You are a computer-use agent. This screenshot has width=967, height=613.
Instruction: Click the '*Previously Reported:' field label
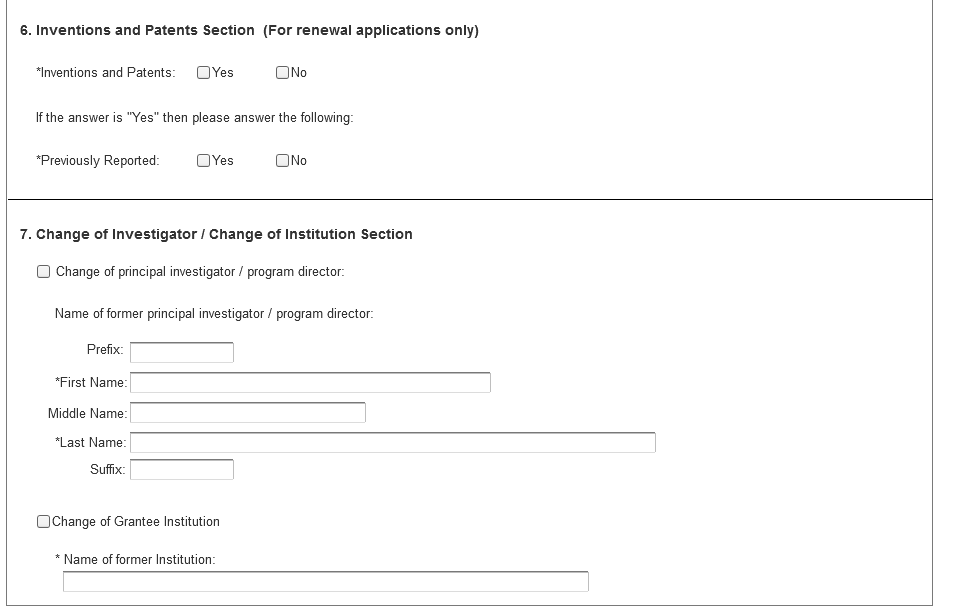point(97,160)
